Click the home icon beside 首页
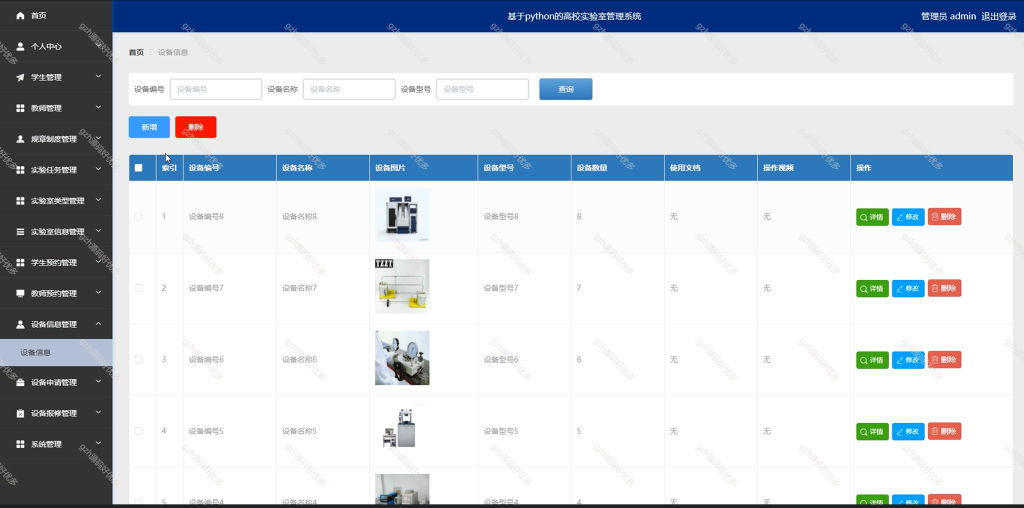The height and width of the screenshot is (508, 1024). pyautogui.click(x=20, y=15)
